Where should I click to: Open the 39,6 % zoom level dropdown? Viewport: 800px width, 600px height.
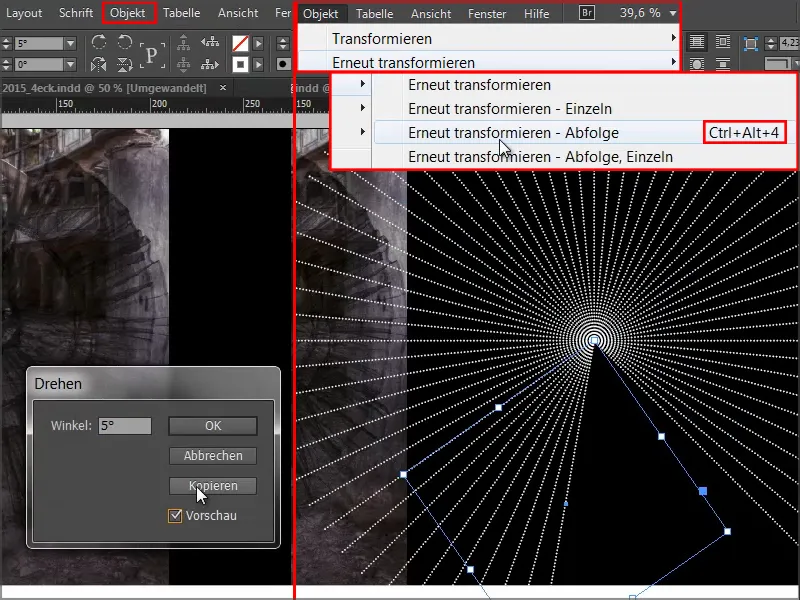[x=673, y=13]
